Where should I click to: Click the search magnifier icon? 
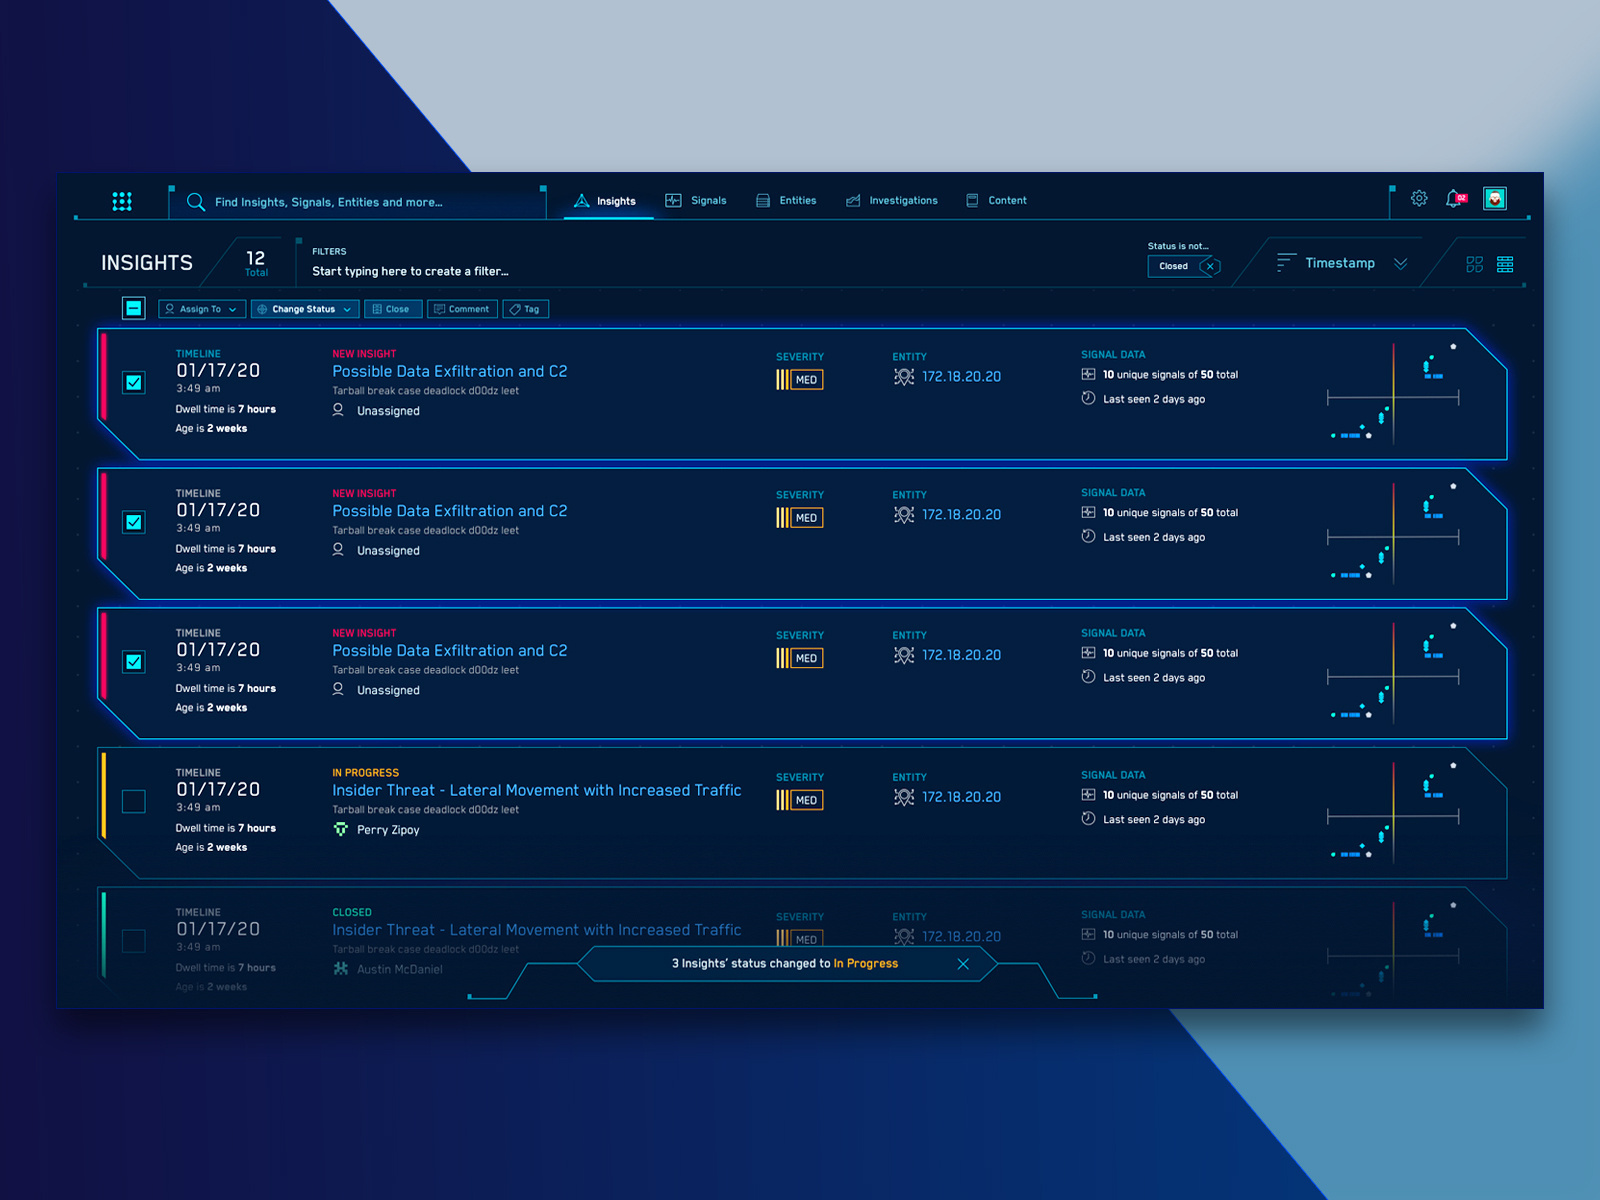(196, 201)
